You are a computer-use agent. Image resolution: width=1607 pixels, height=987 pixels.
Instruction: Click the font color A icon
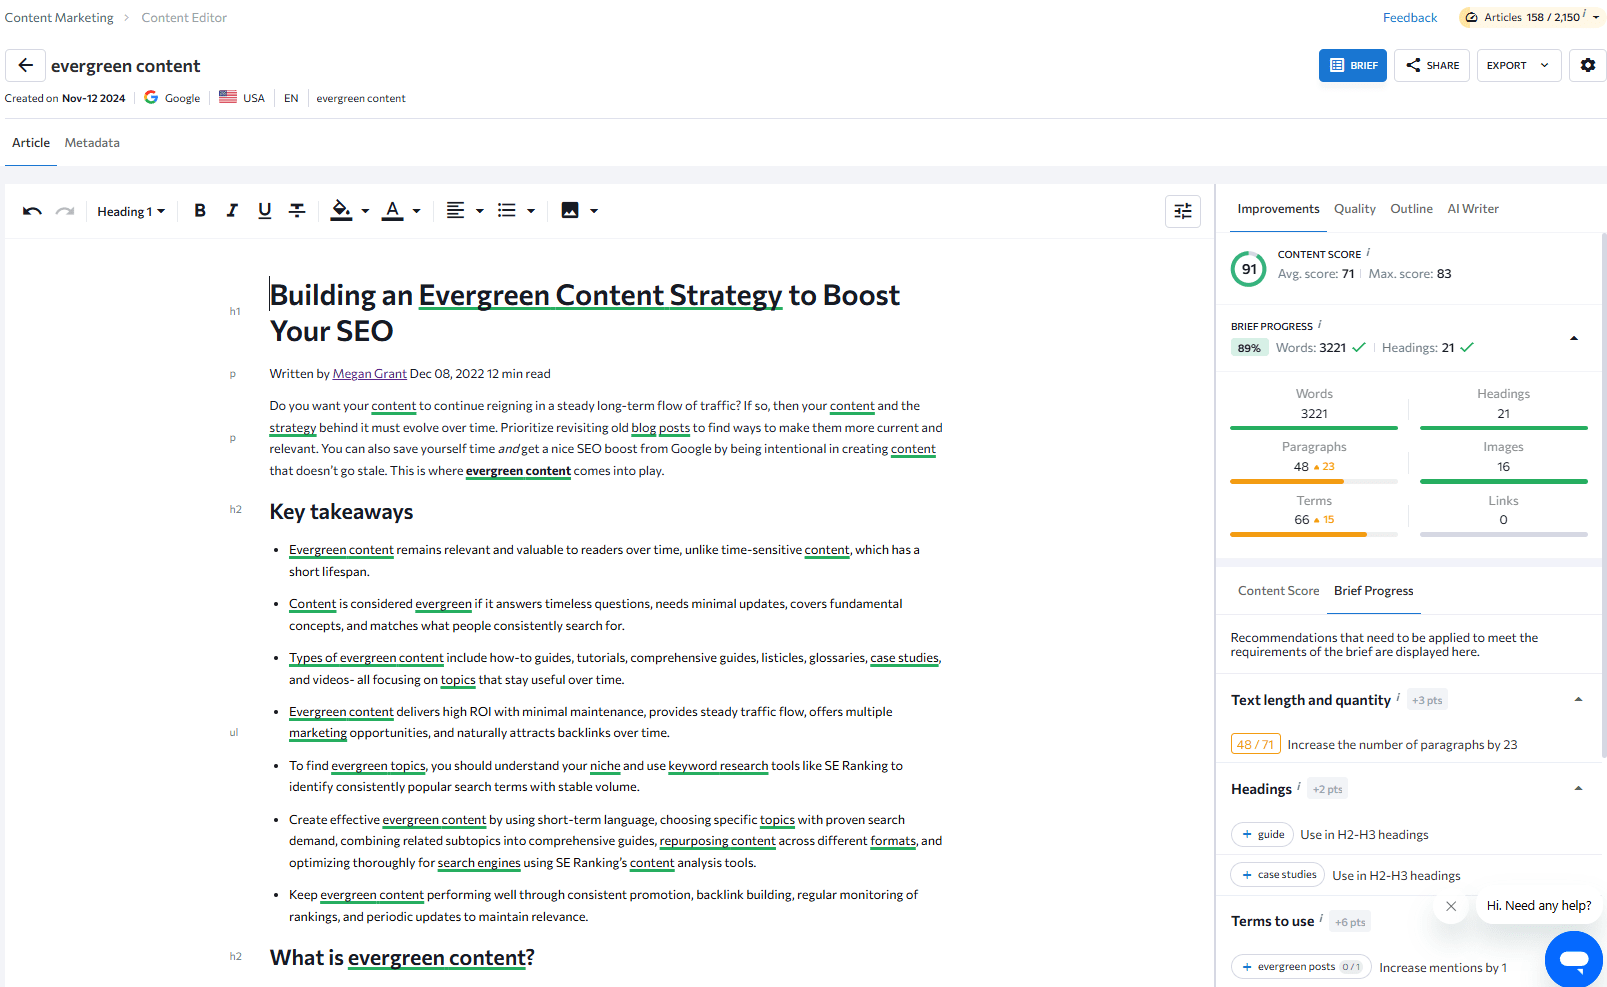[393, 211]
